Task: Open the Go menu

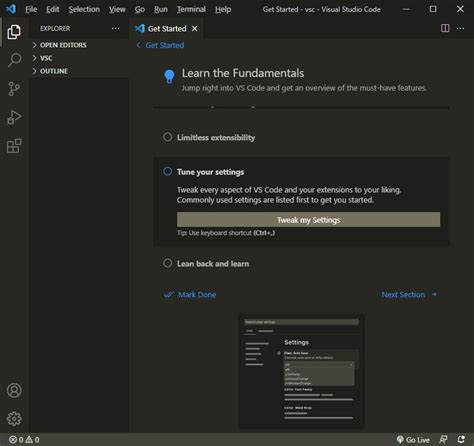Action: [140, 9]
